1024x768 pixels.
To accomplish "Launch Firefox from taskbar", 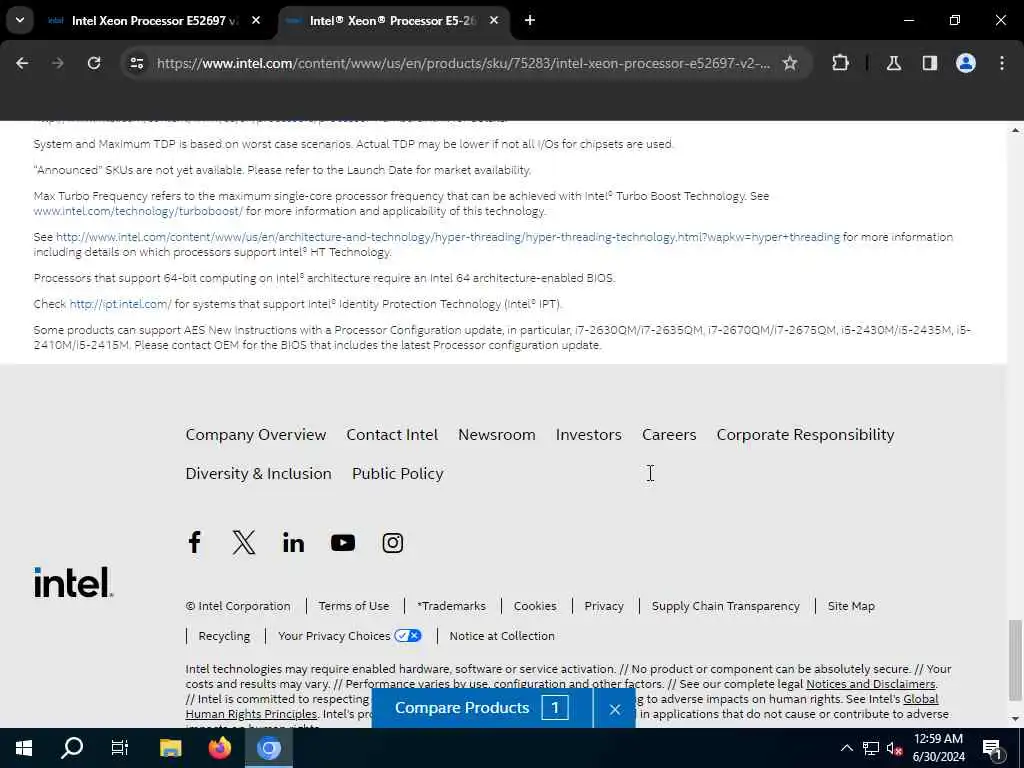I will coord(219,748).
